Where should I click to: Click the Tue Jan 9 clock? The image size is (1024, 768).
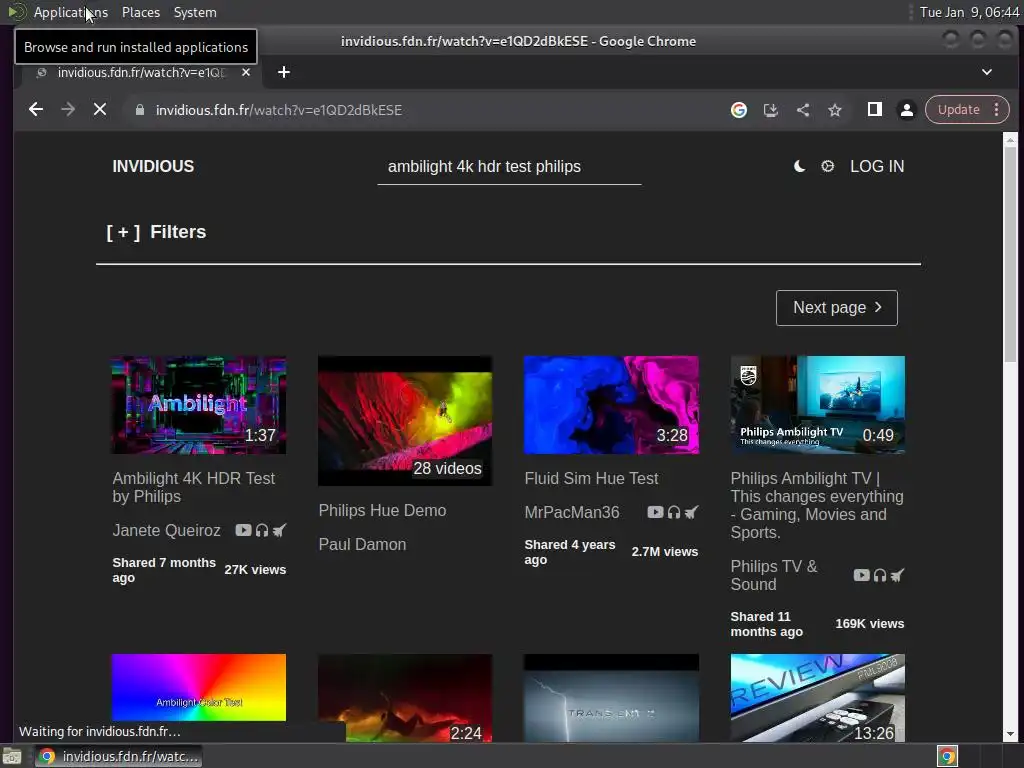969,12
